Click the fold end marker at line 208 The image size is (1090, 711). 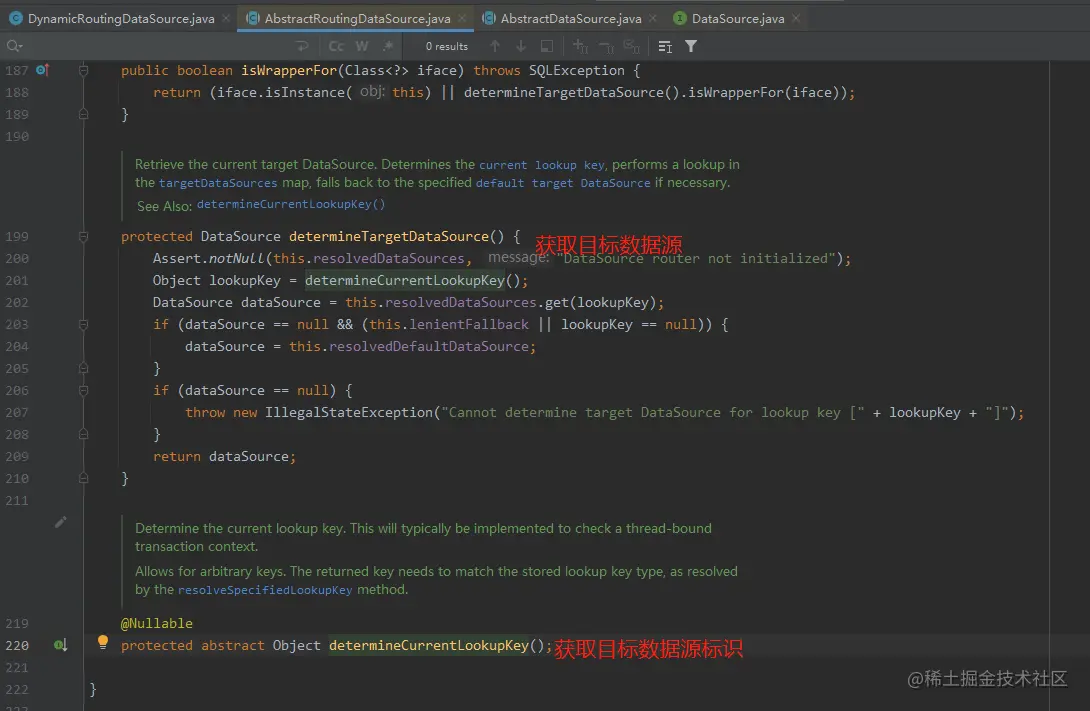pos(83,434)
